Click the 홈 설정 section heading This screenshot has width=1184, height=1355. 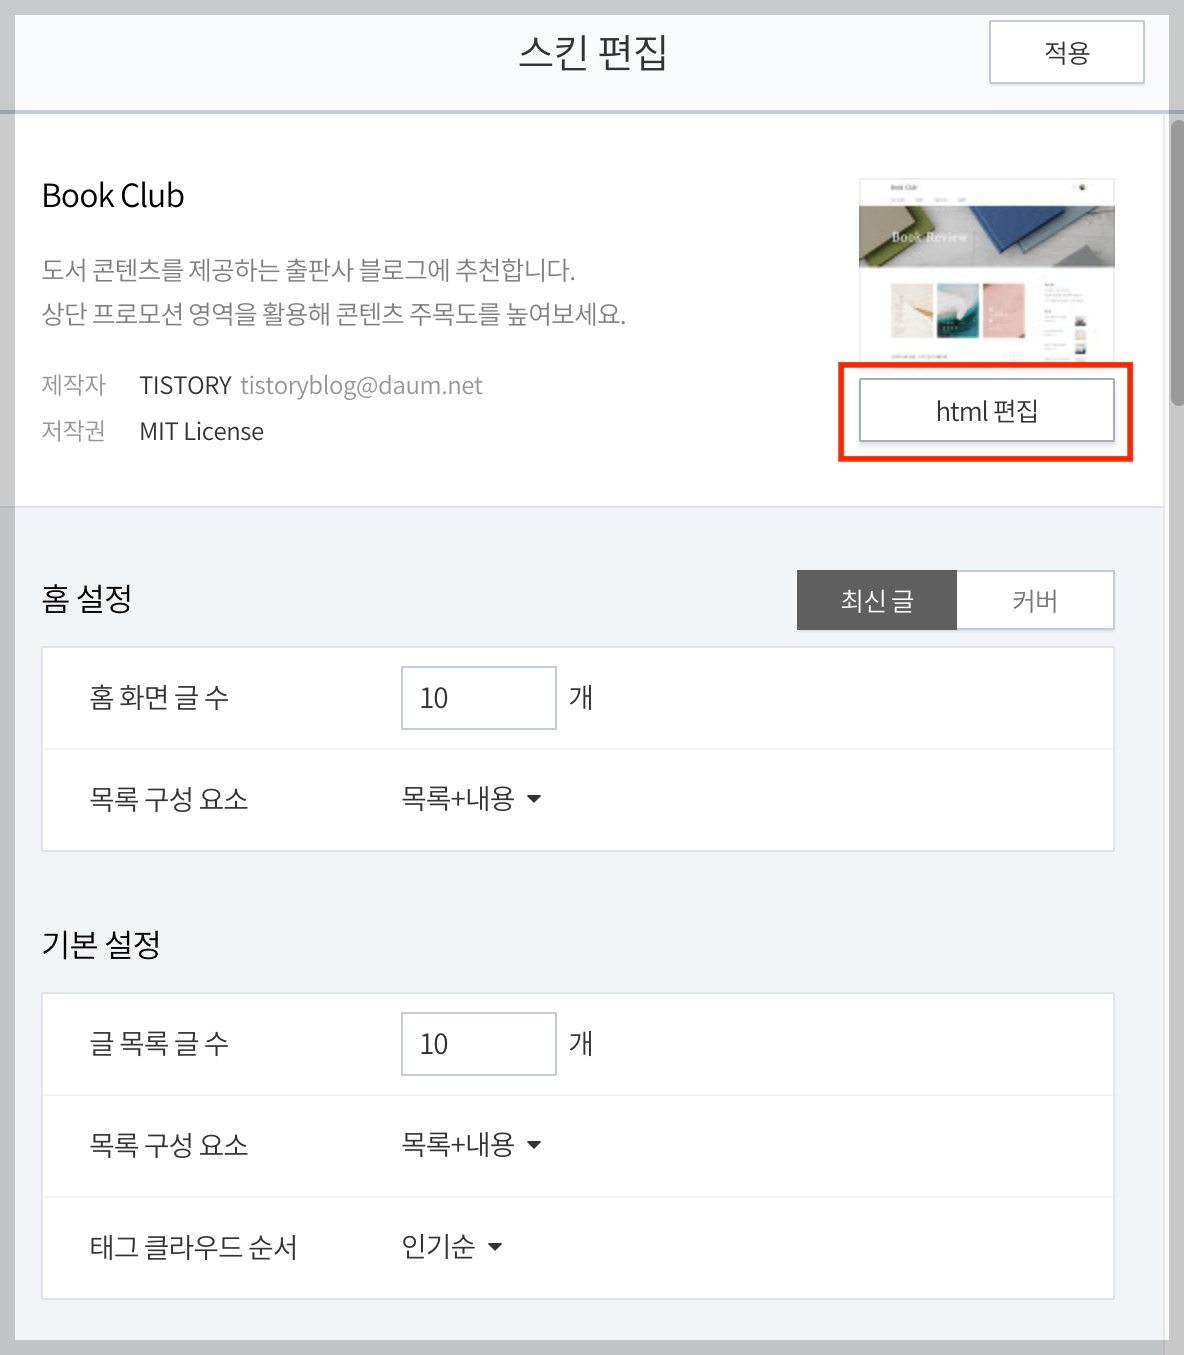tap(86, 598)
